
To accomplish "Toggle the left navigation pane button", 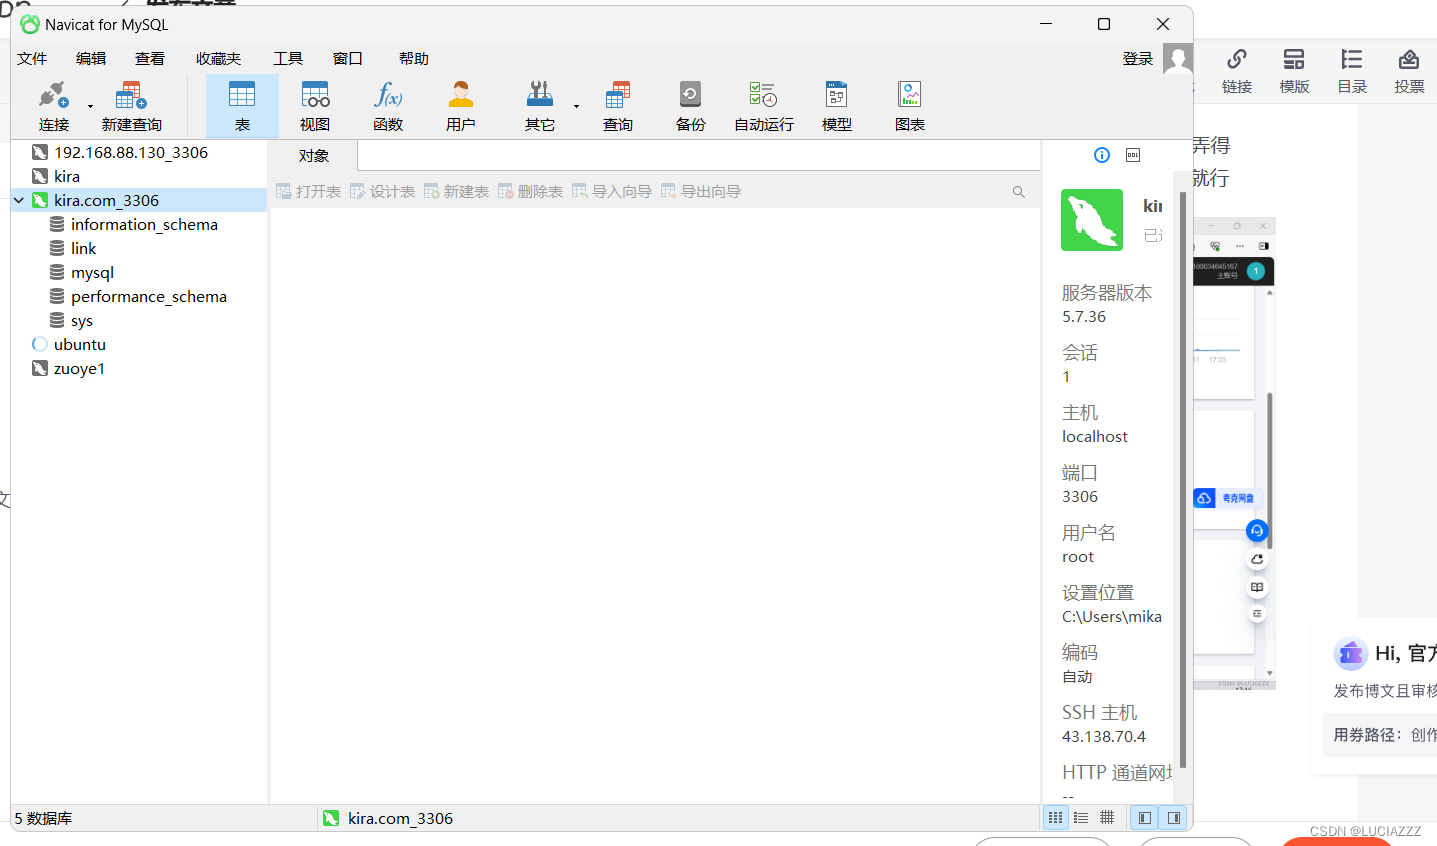I will (x=1145, y=818).
